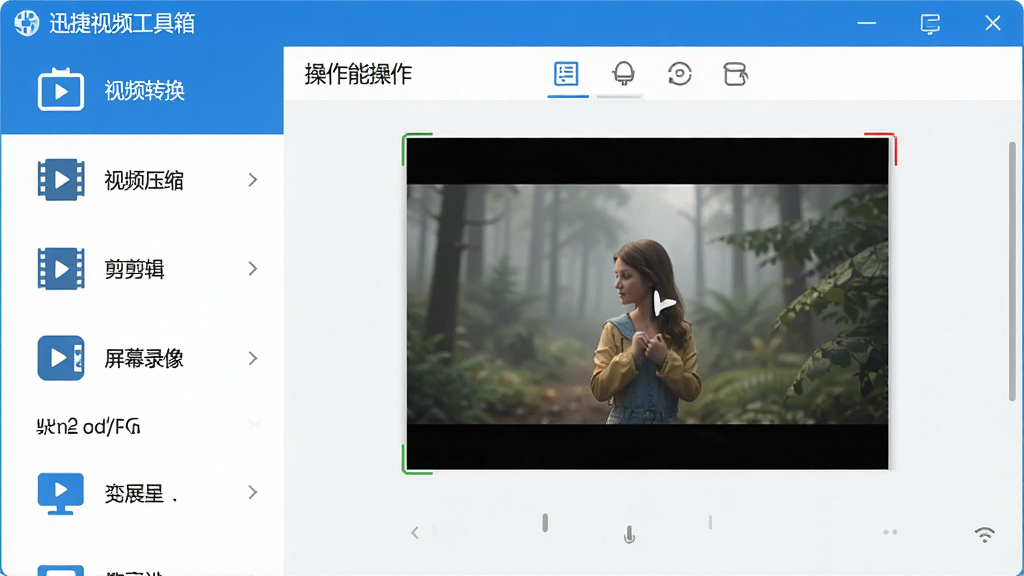
Task: Click the vertical scrollbar on right edge
Action: [1012, 271]
